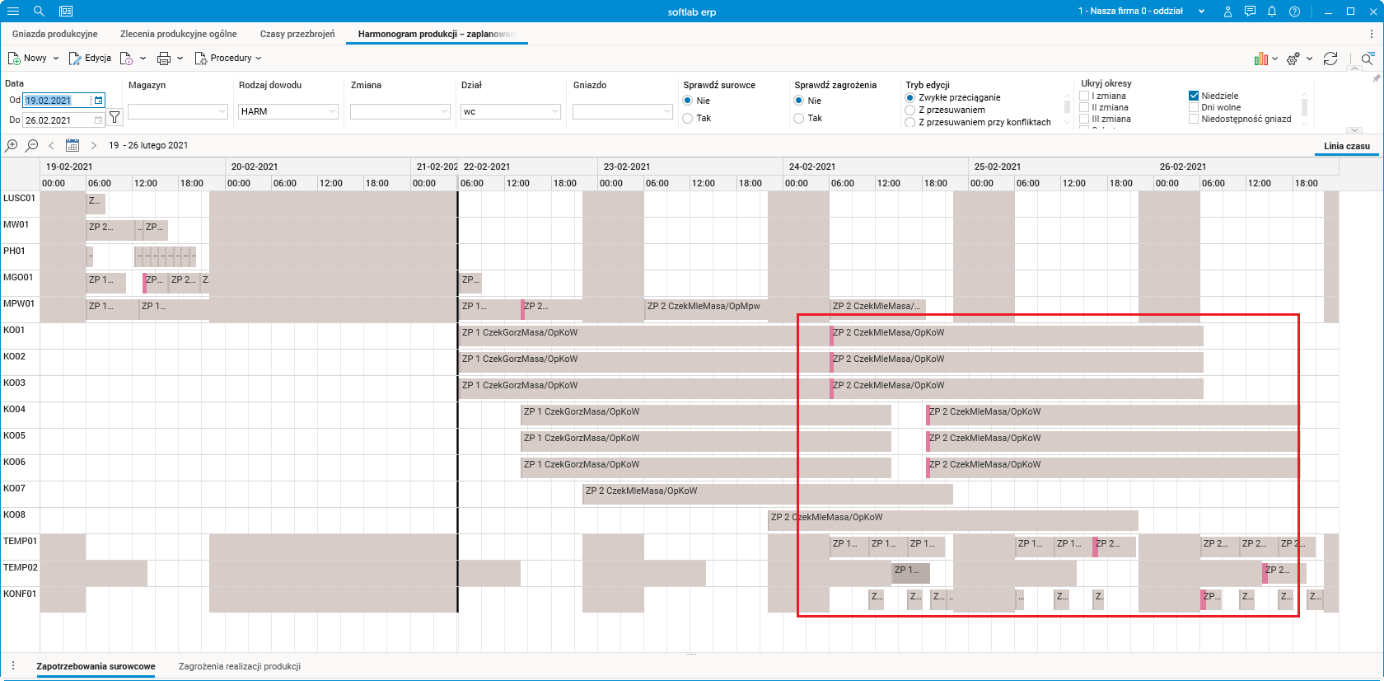Switch to Czasy przezbrojeń tab
The image size is (1384, 681).
point(297,34)
